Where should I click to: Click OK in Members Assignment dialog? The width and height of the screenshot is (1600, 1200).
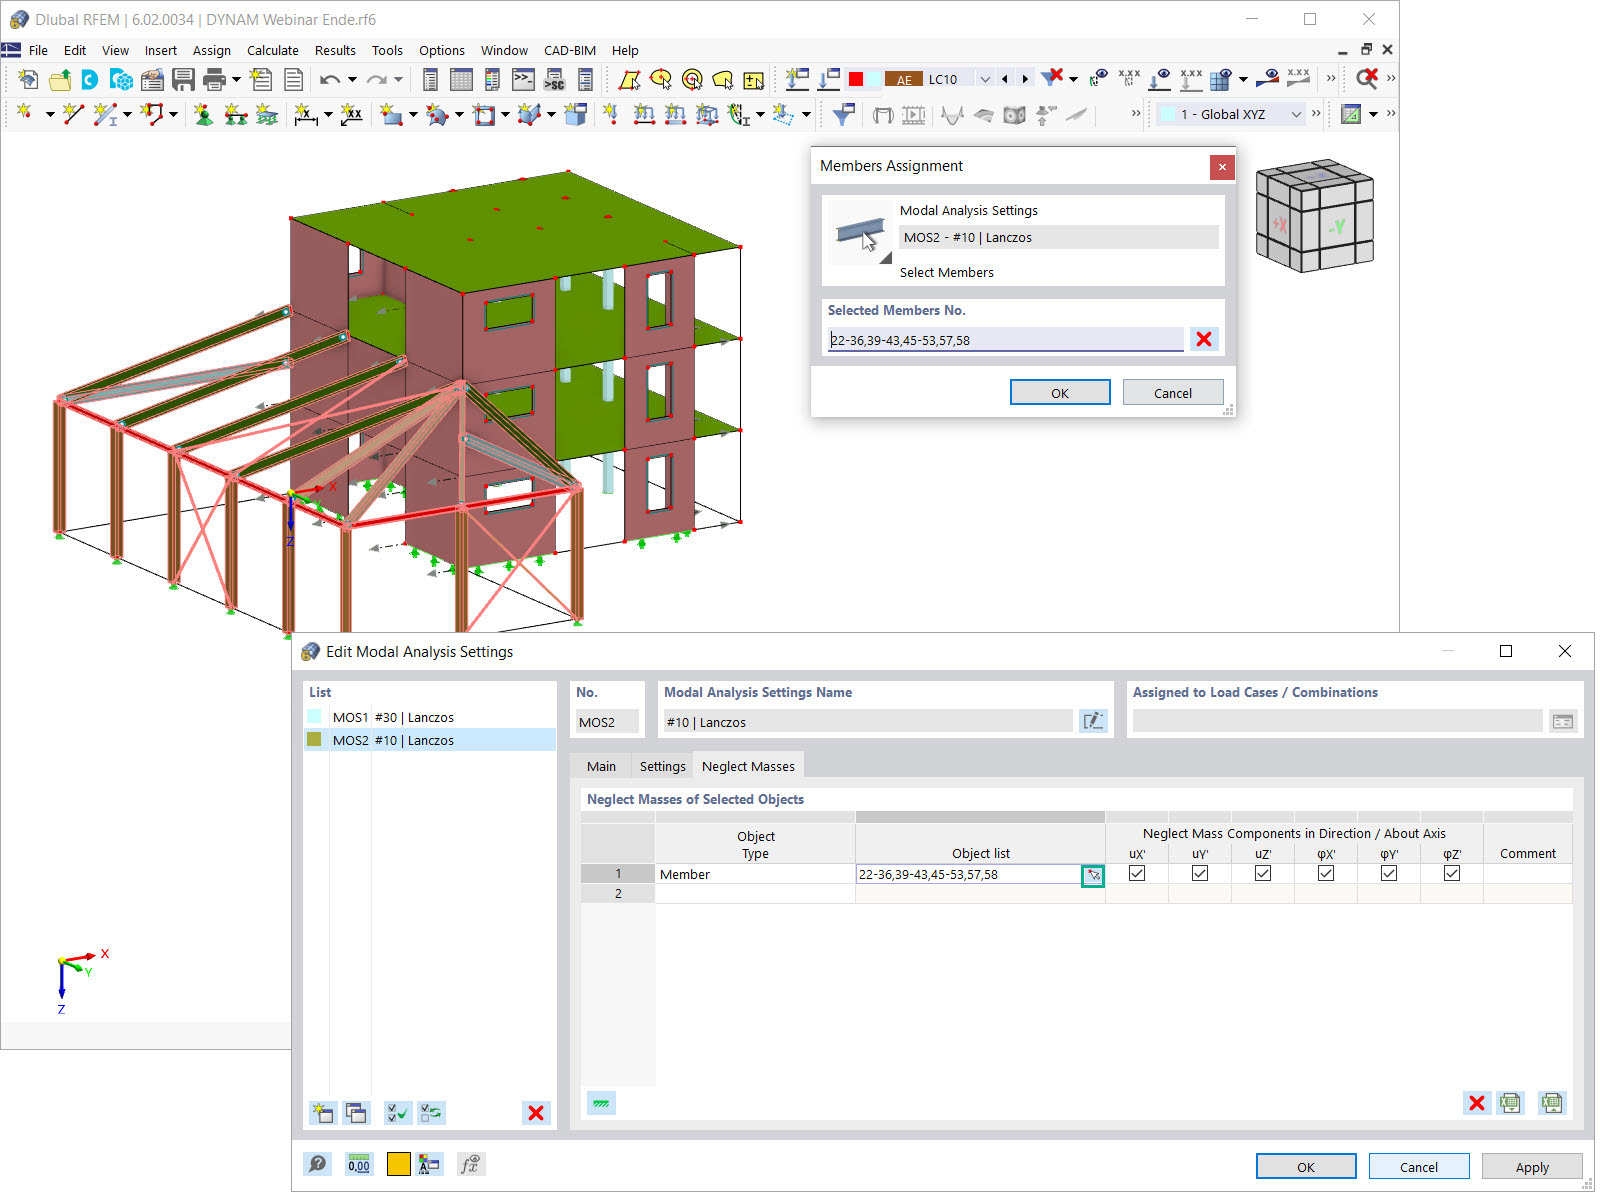pyautogui.click(x=1060, y=393)
